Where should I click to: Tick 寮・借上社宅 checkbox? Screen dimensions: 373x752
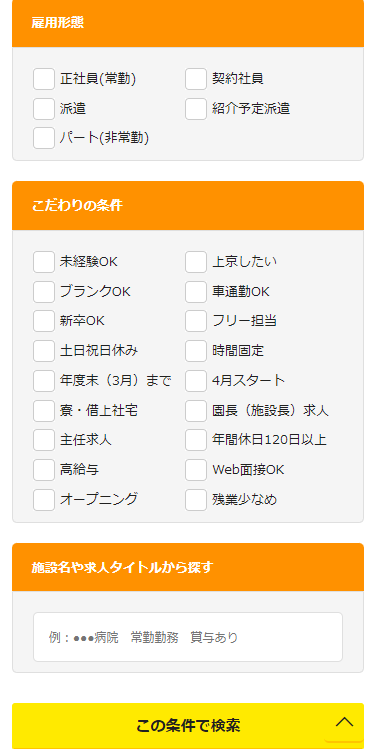point(44,411)
